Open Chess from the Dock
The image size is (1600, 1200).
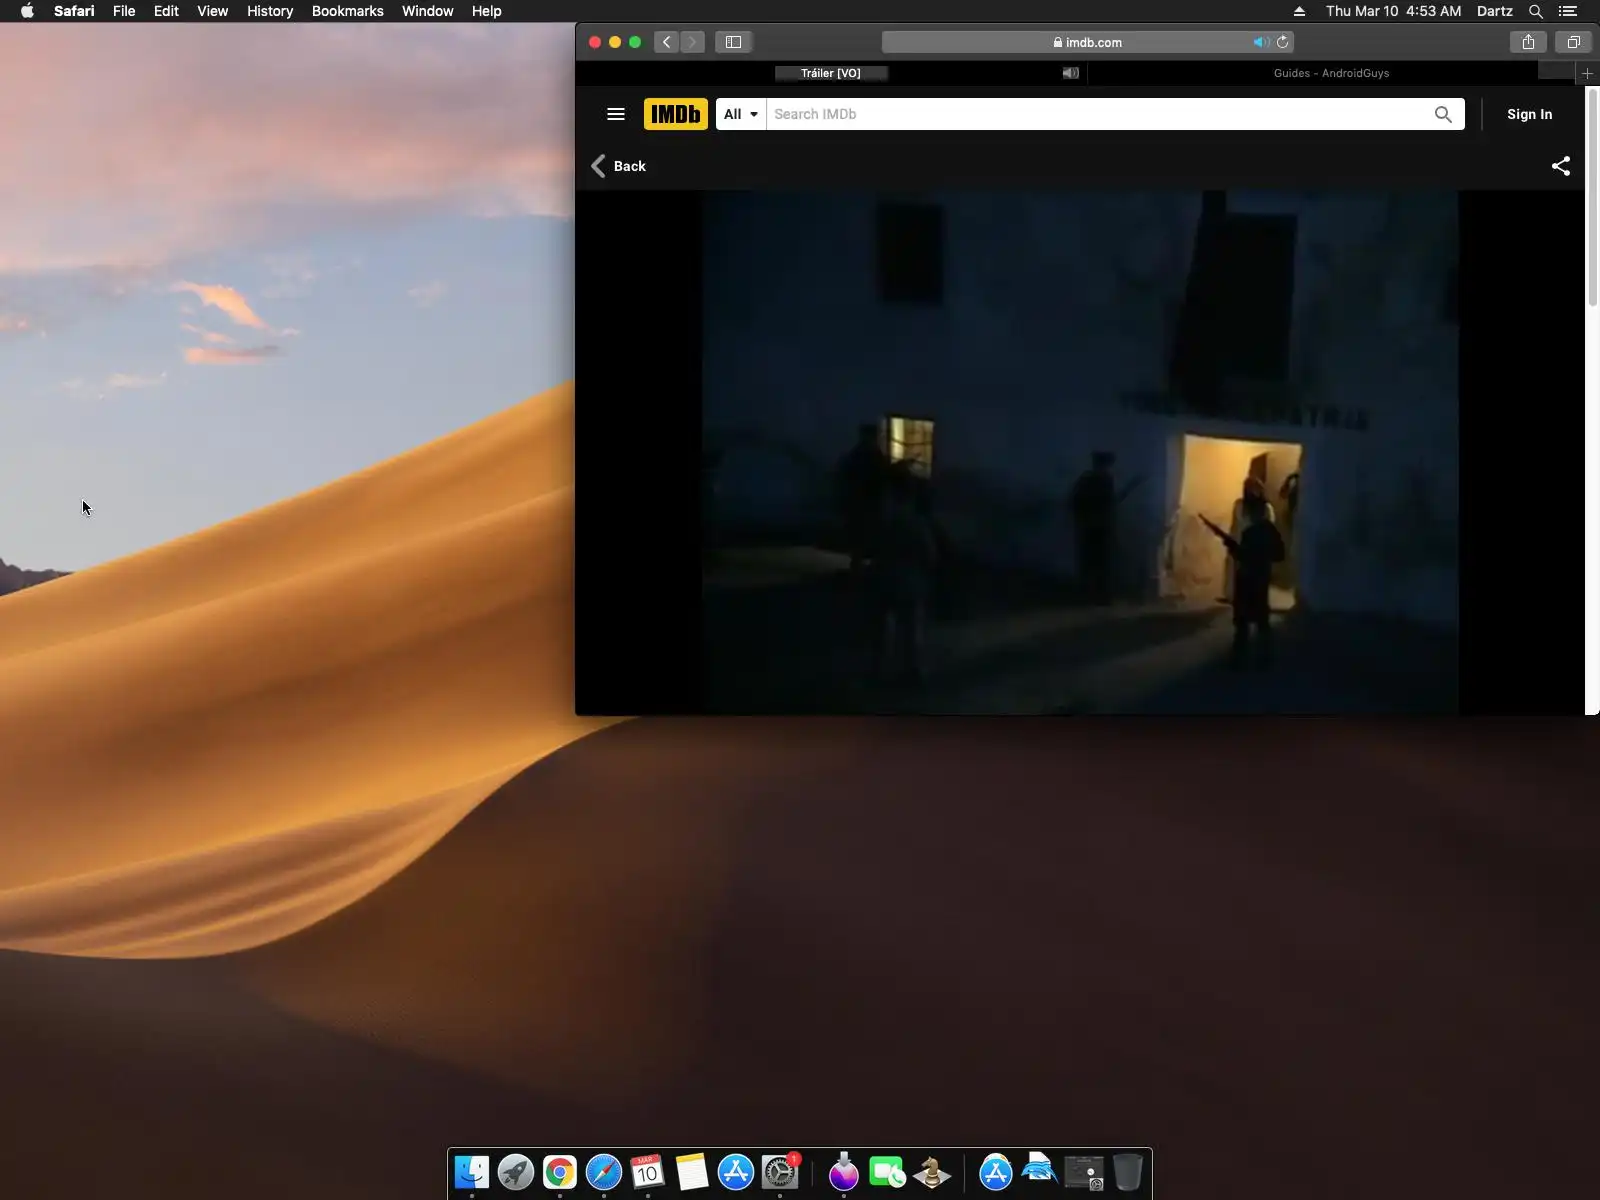pos(932,1172)
